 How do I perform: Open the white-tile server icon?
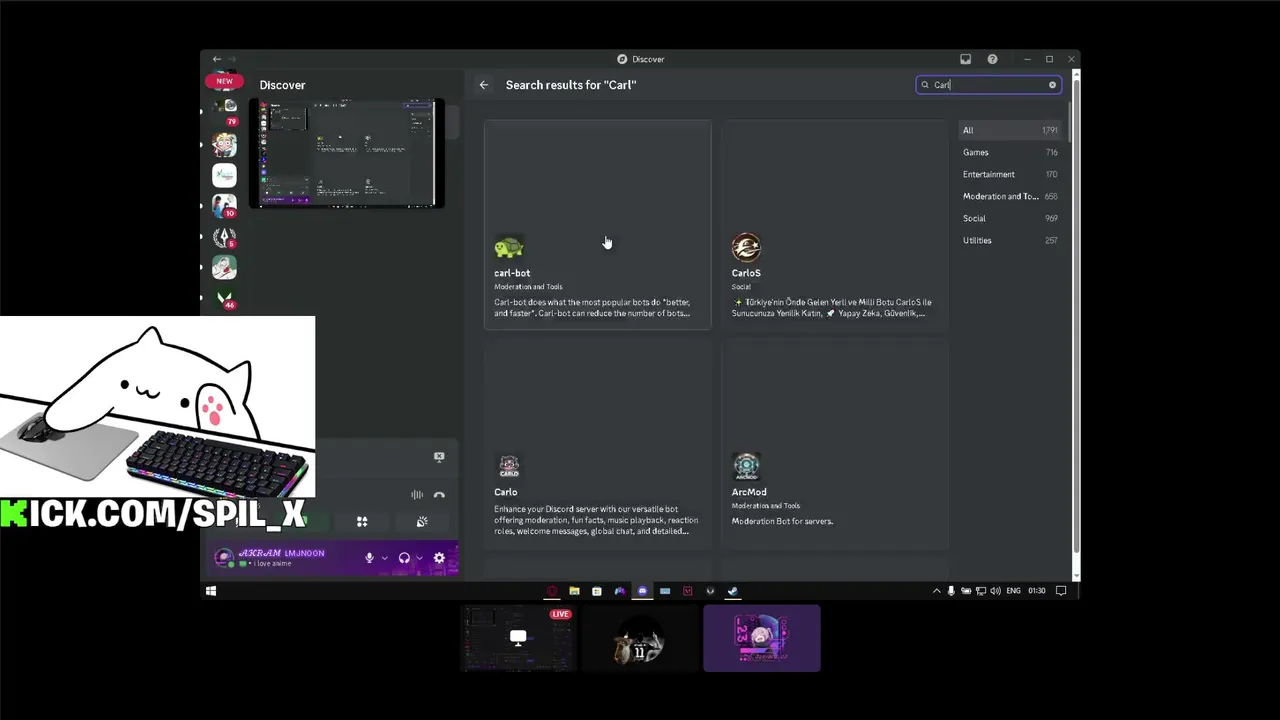(x=225, y=175)
